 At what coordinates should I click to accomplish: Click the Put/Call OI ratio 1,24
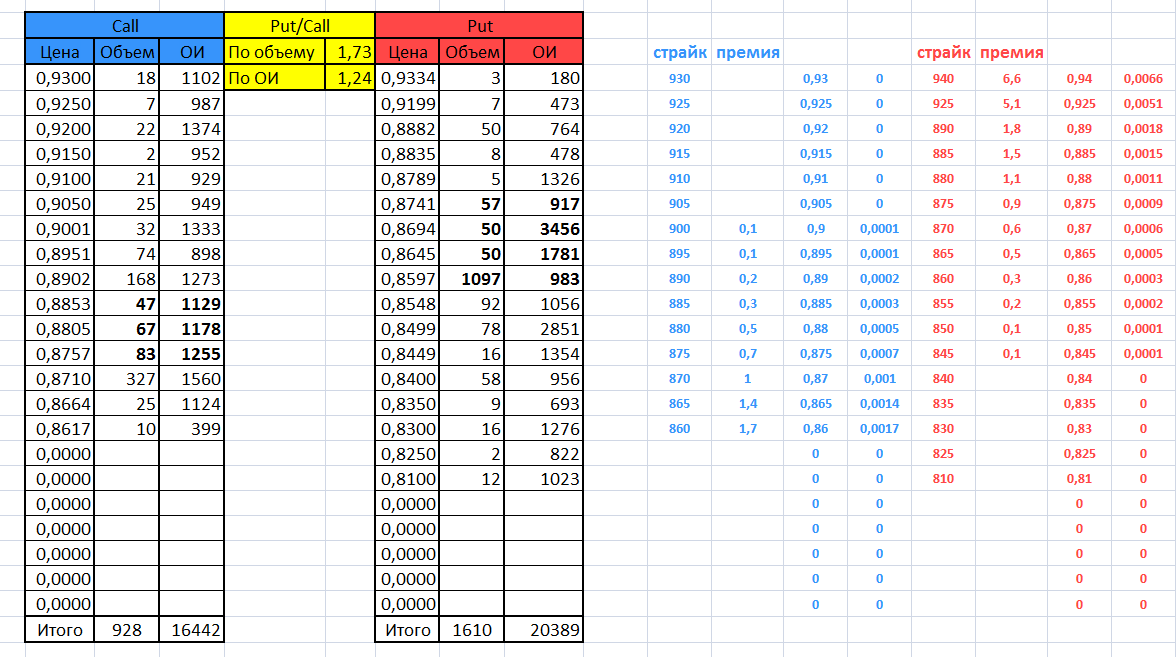tap(350, 78)
